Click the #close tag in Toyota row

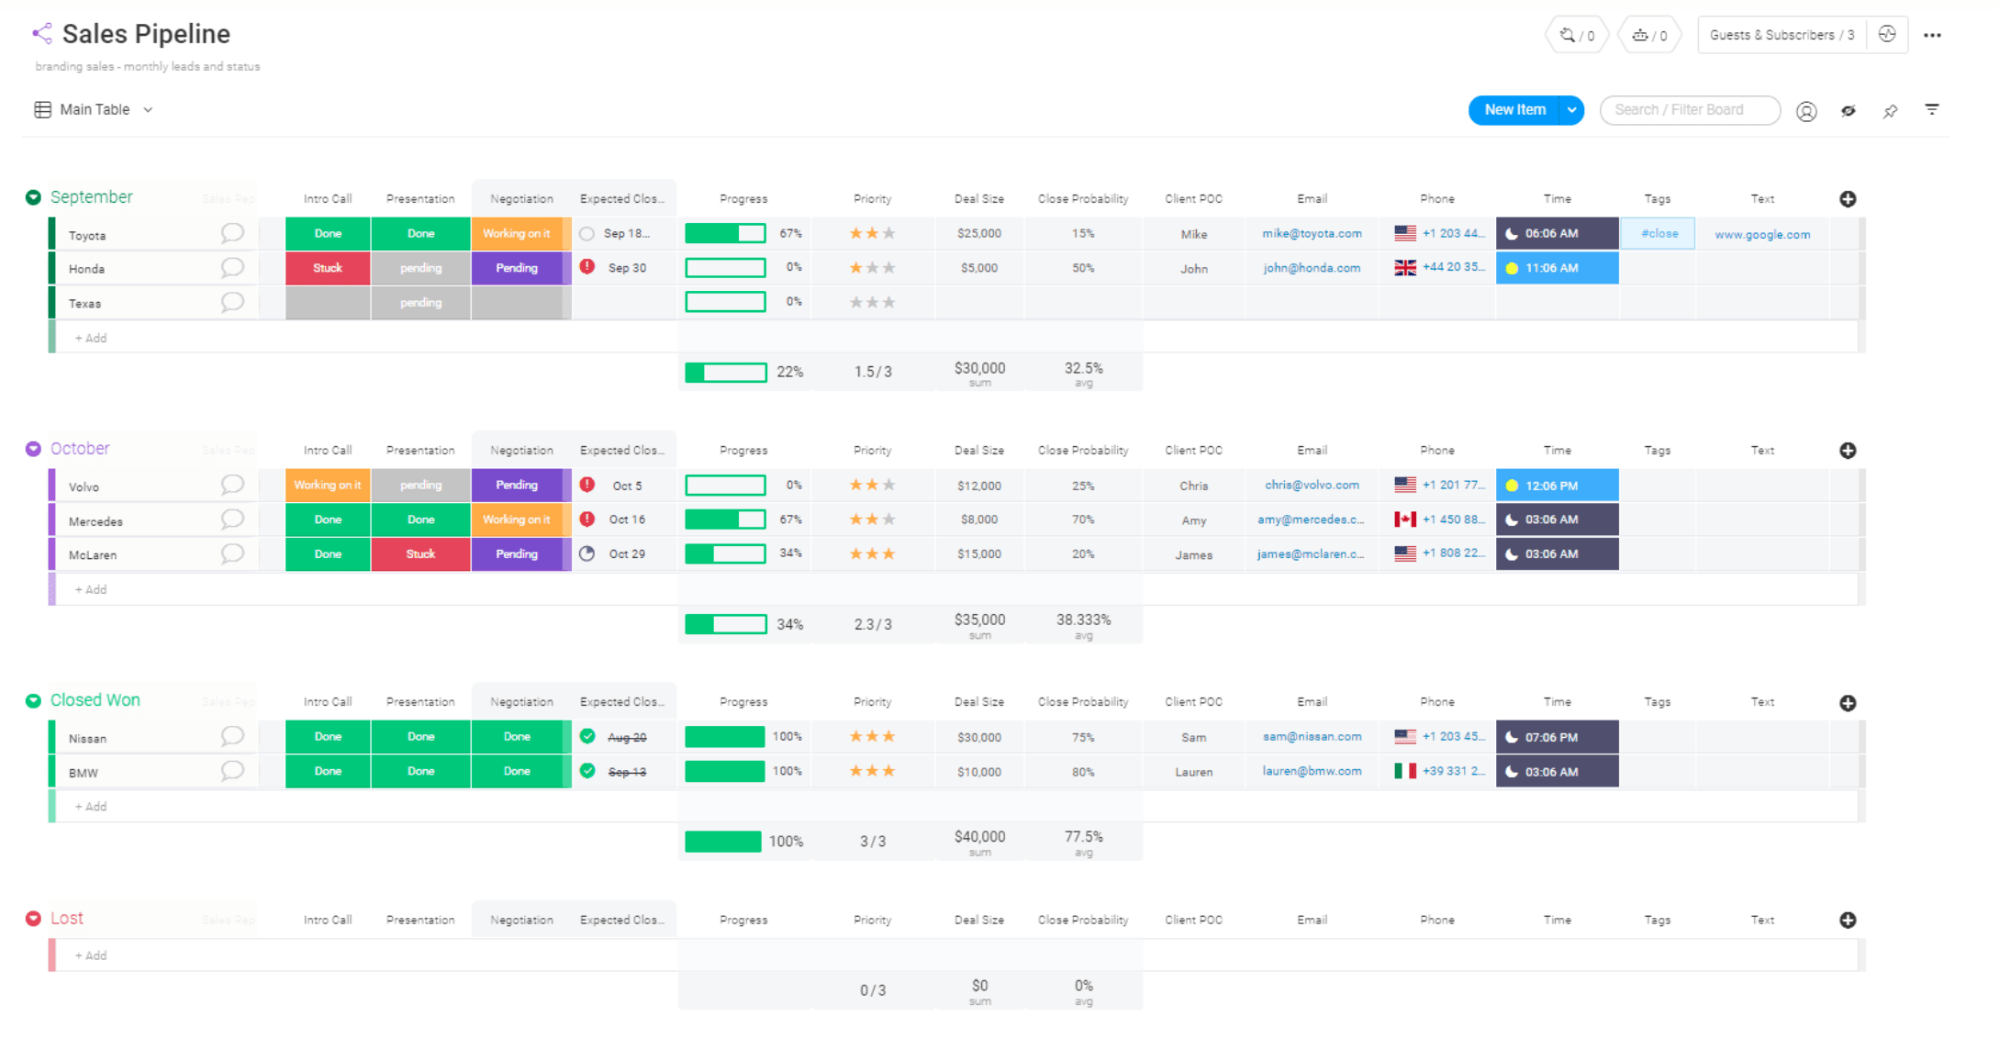1659,234
